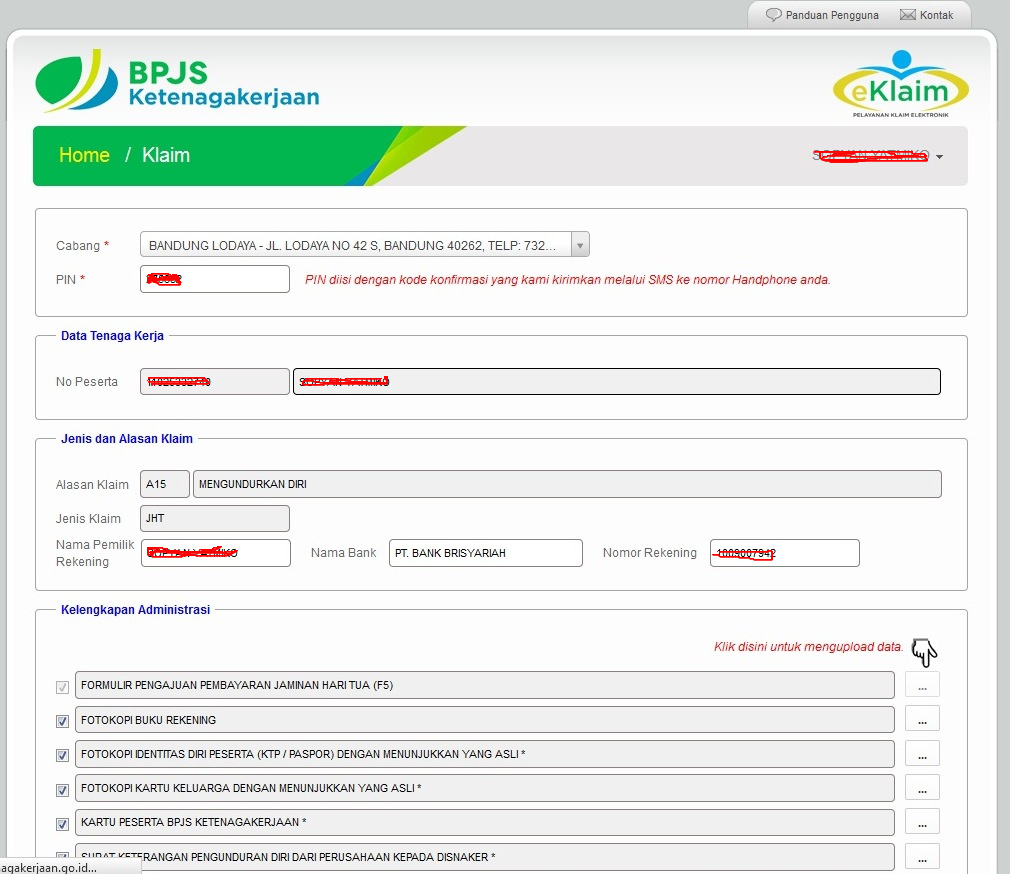Click the eKlaim logo

click(900, 84)
